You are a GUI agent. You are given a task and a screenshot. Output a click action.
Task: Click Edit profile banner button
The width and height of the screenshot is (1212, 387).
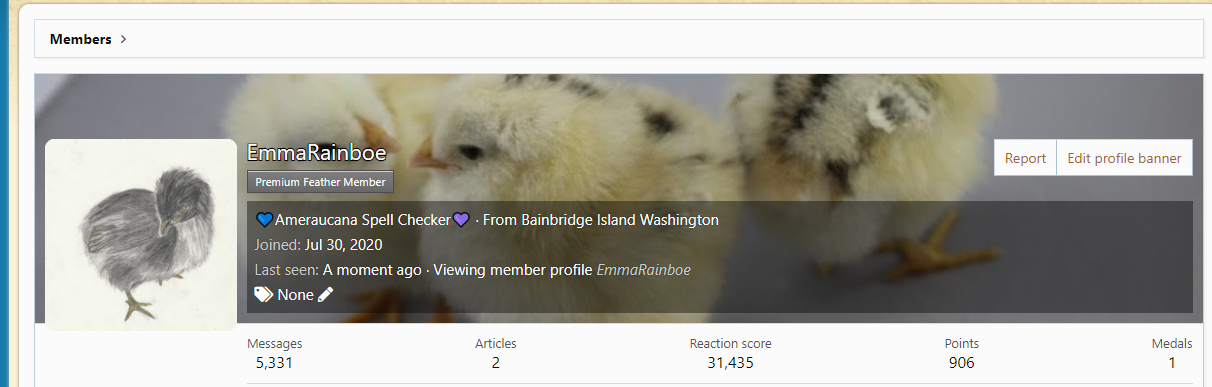pyautogui.click(x=1124, y=158)
